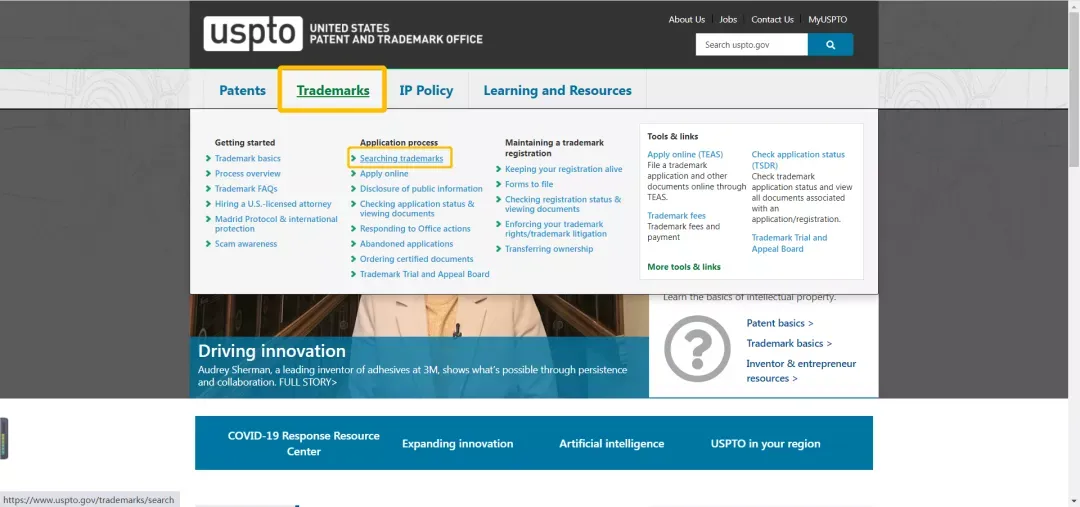Viewport: 1080px width, 507px height.
Task: Click the Scam awareness link
Action: coord(246,244)
